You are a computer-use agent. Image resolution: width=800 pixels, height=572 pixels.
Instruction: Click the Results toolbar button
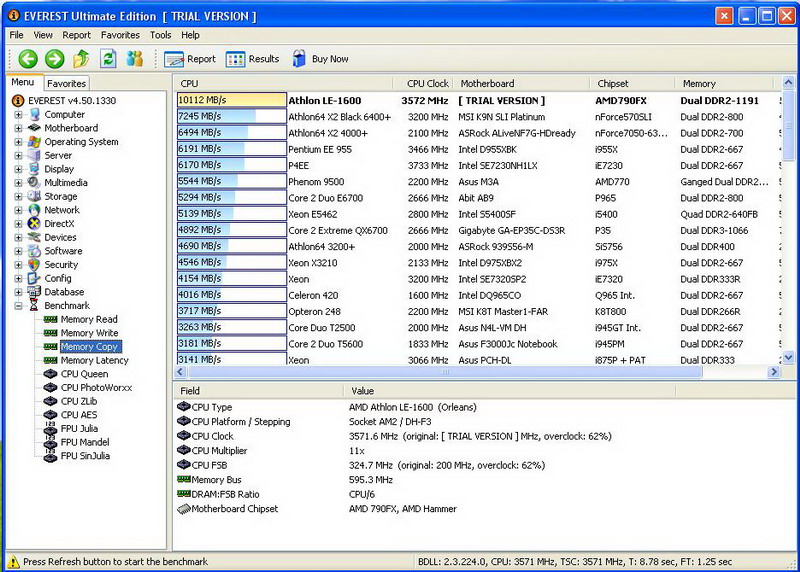pos(253,59)
